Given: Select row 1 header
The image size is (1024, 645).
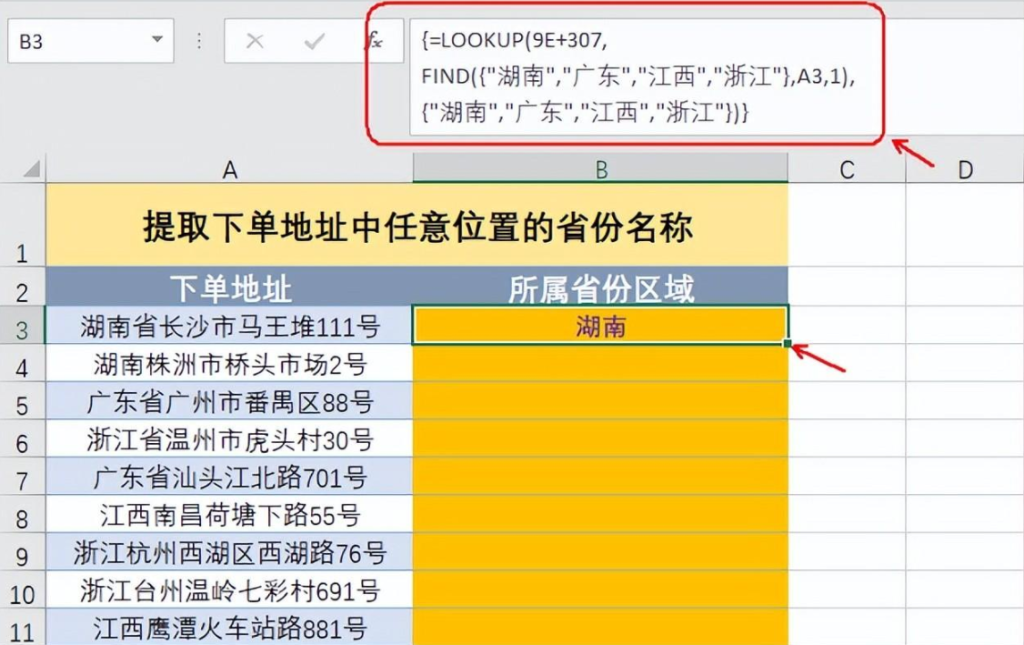Looking at the screenshot, I should [22, 225].
